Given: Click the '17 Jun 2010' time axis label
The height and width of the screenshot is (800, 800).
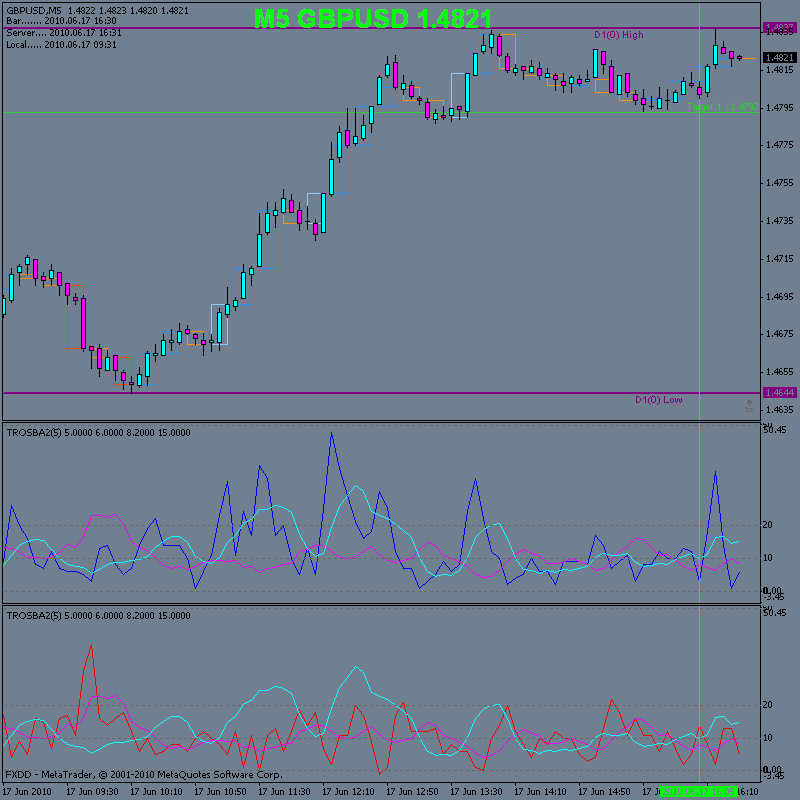Looking at the screenshot, I should point(28,791).
